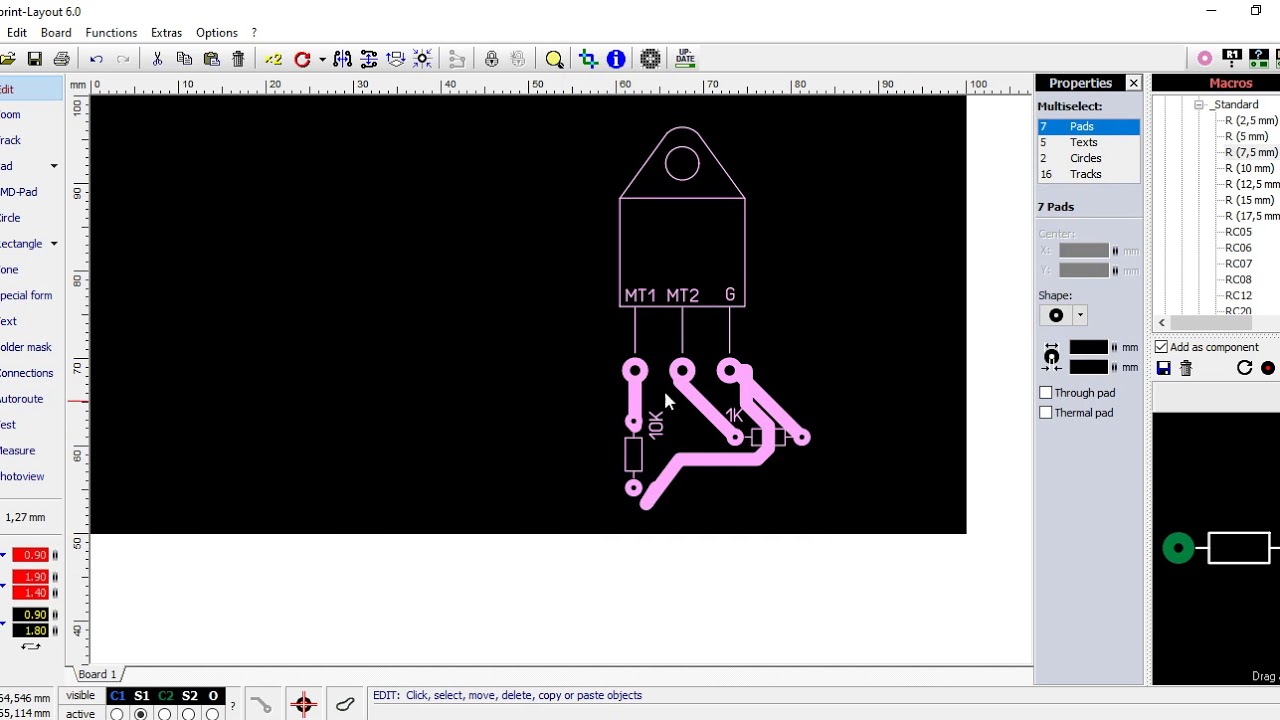This screenshot has width=1280, height=720.
Task: Duplicate the selection with the x2 icon
Action: (273, 59)
